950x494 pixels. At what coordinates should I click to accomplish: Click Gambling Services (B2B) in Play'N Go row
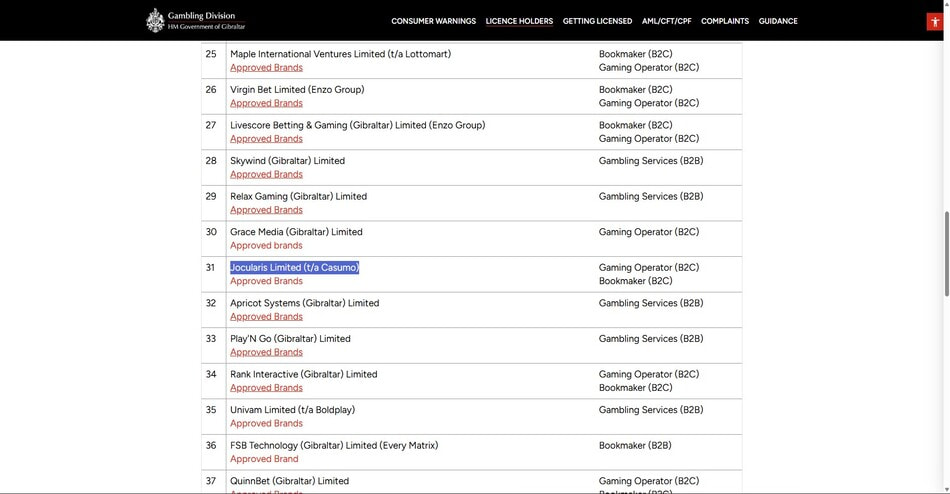pyautogui.click(x=651, y=339)
